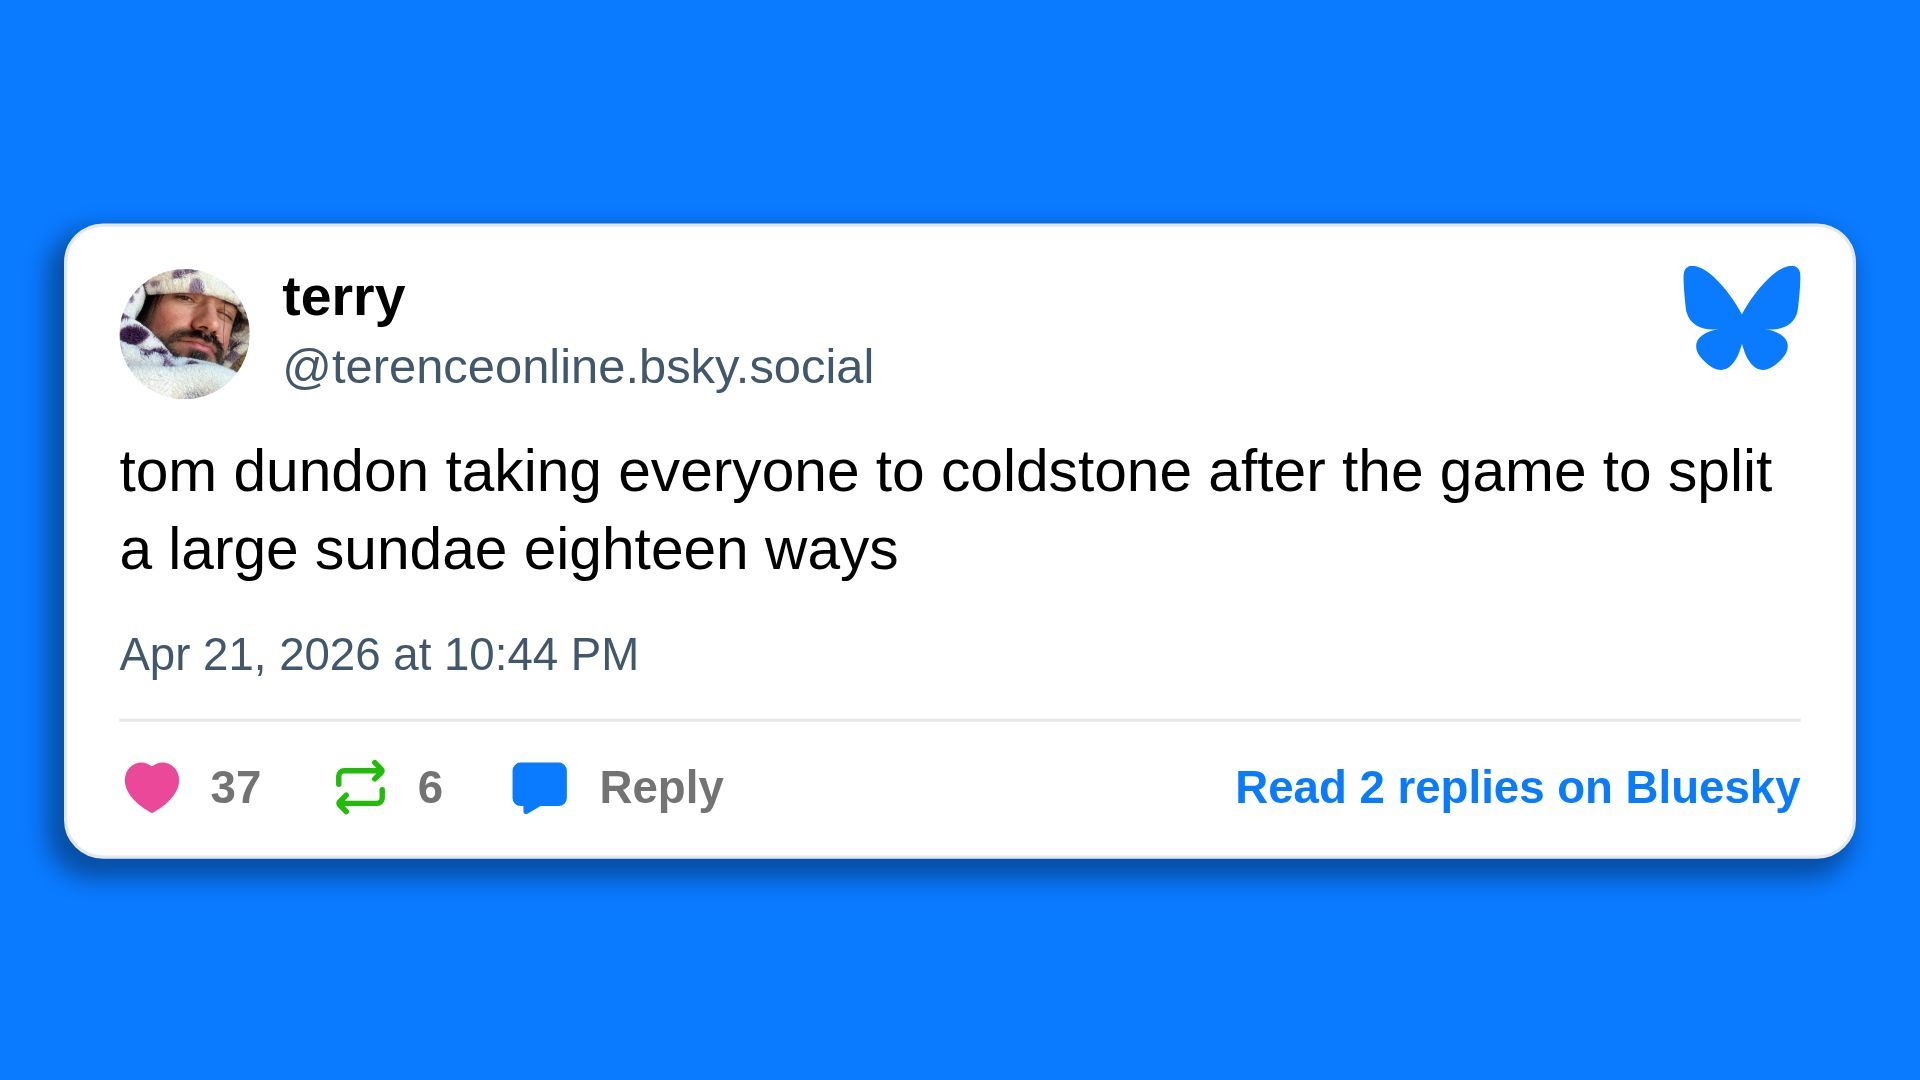This screenshot has height=1080, width=1920.
Task: Click the horizontal divider above the action row
Action: click(960, 720)
